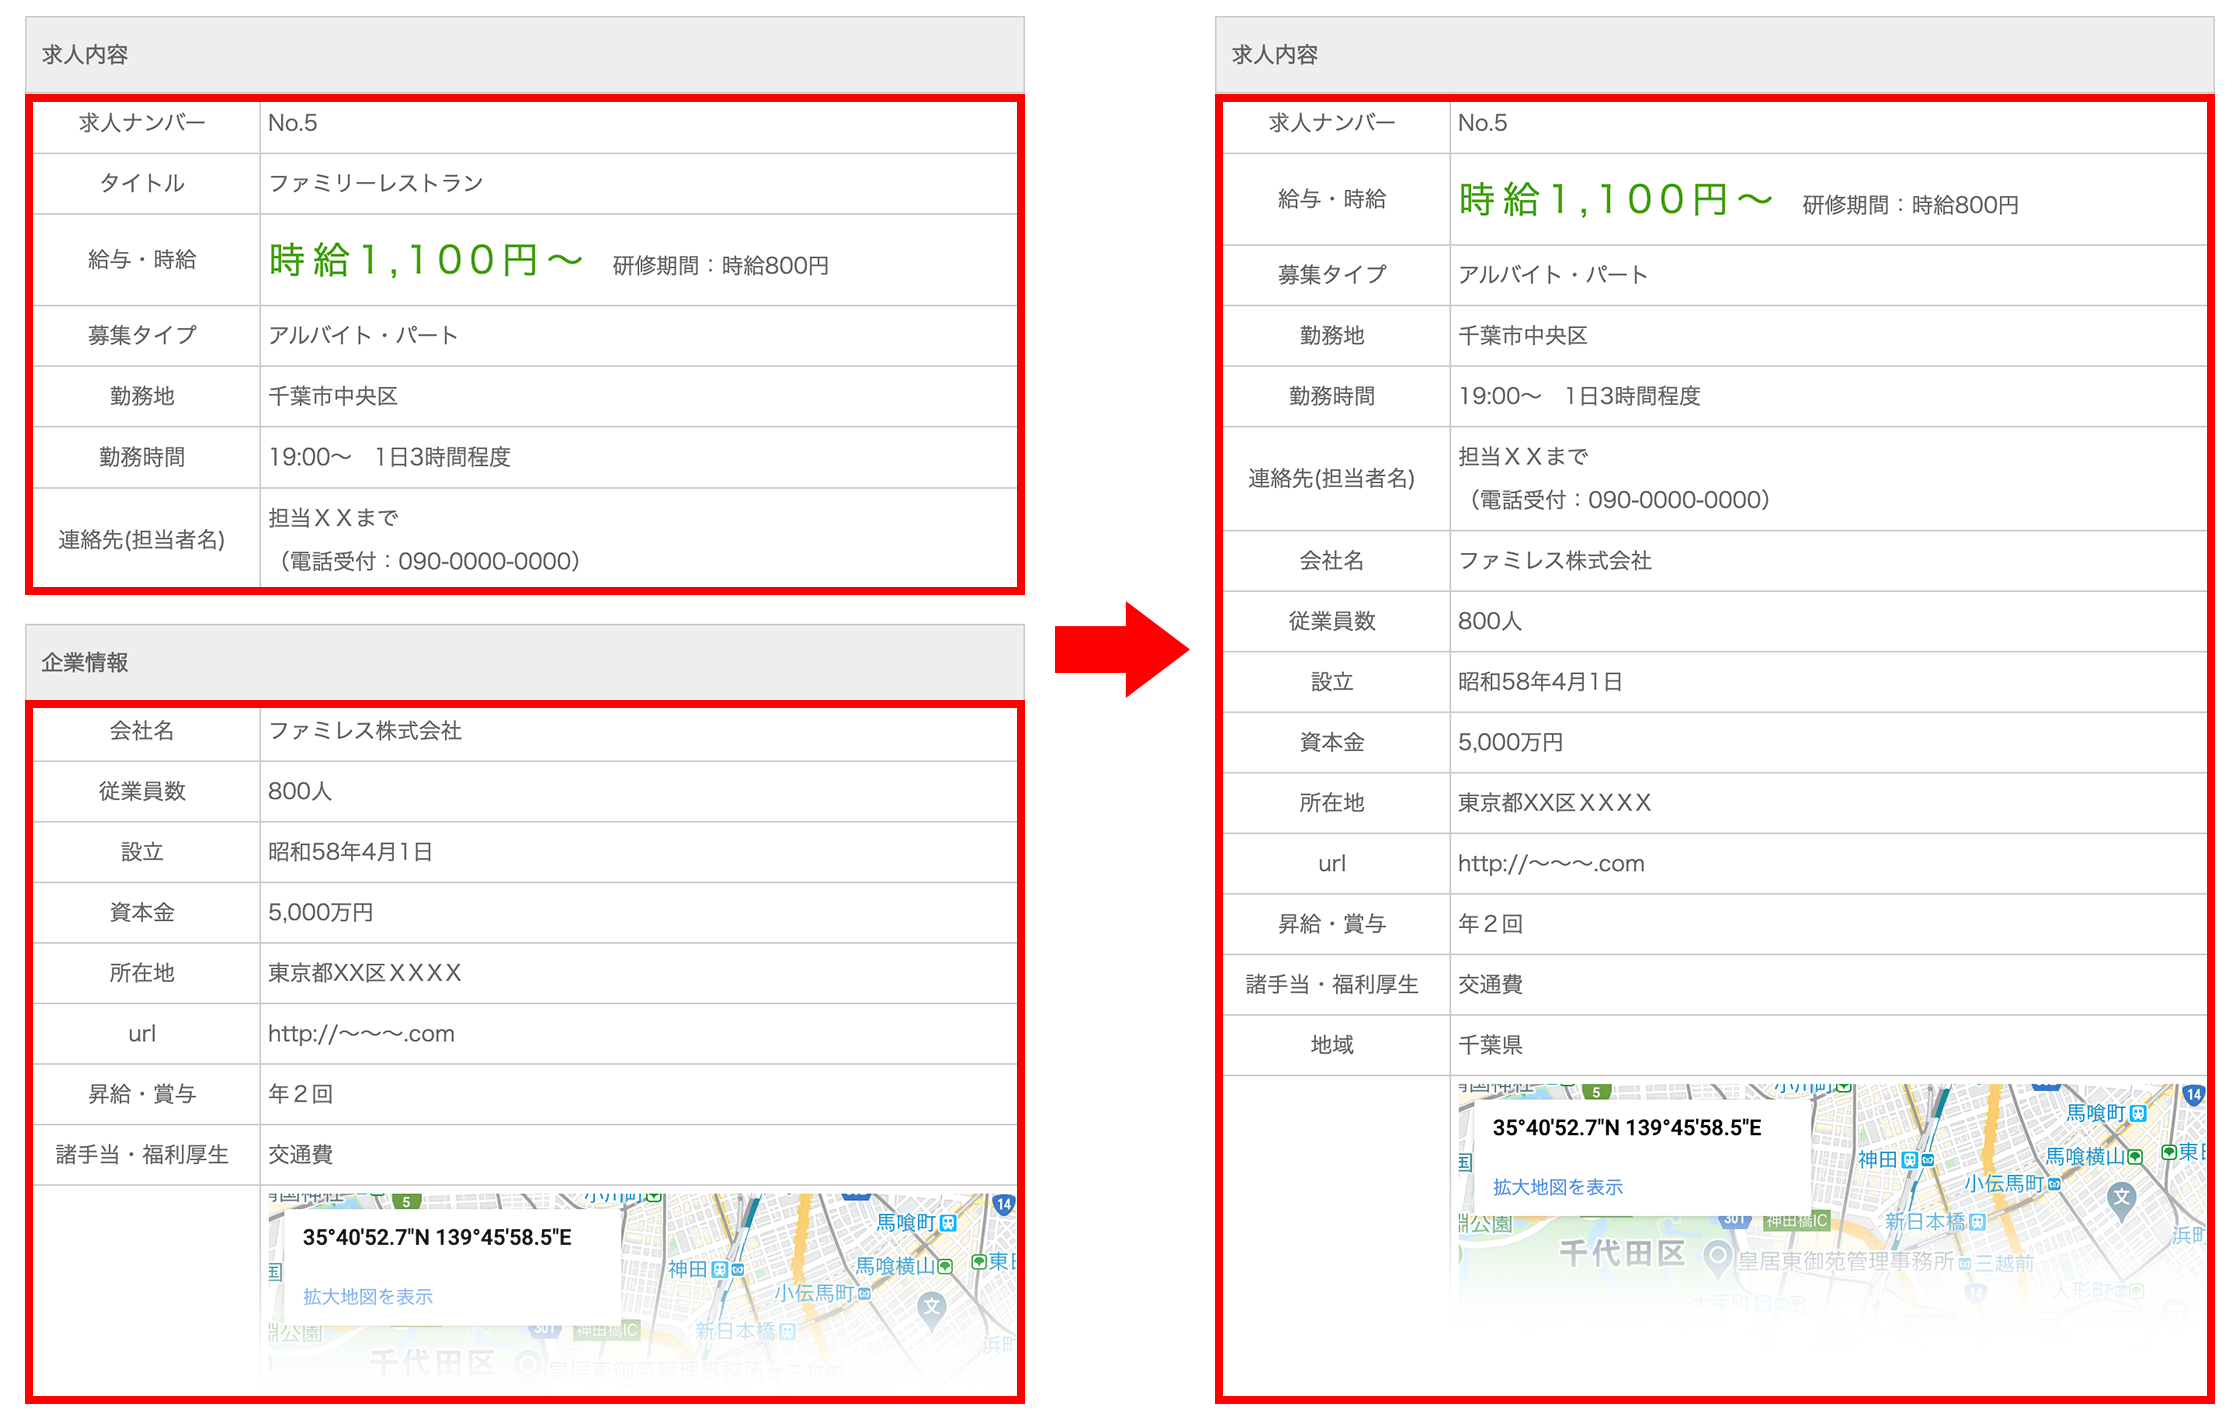The image size is (2238, 1420).
Task: Click 神田 station icon in 企業情報 map
Action: click(x=719, y=1269)
